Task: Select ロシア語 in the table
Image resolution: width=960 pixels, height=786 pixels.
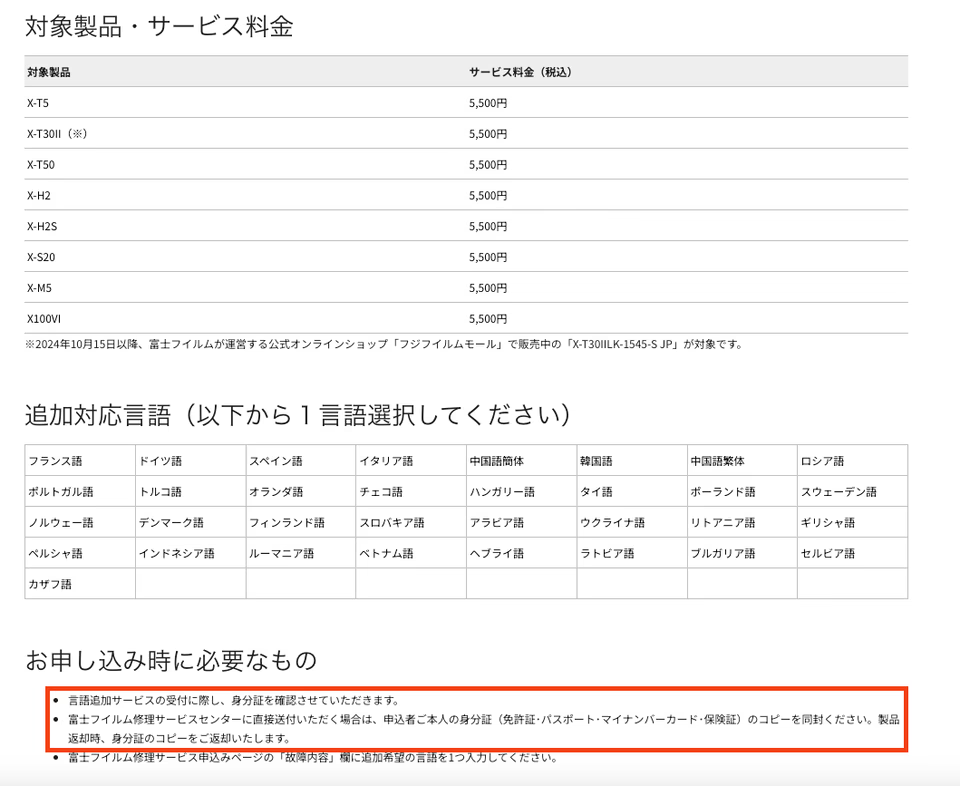Action: tap(852, 460)
